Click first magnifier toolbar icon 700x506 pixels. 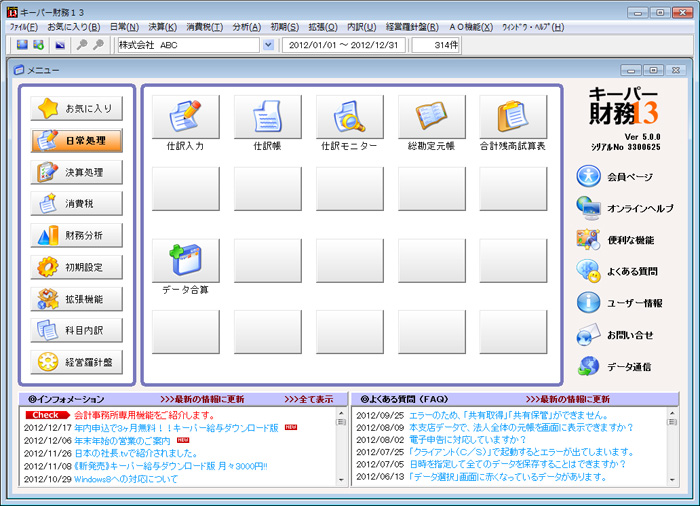pyautogui.click(x=82, y=45)
